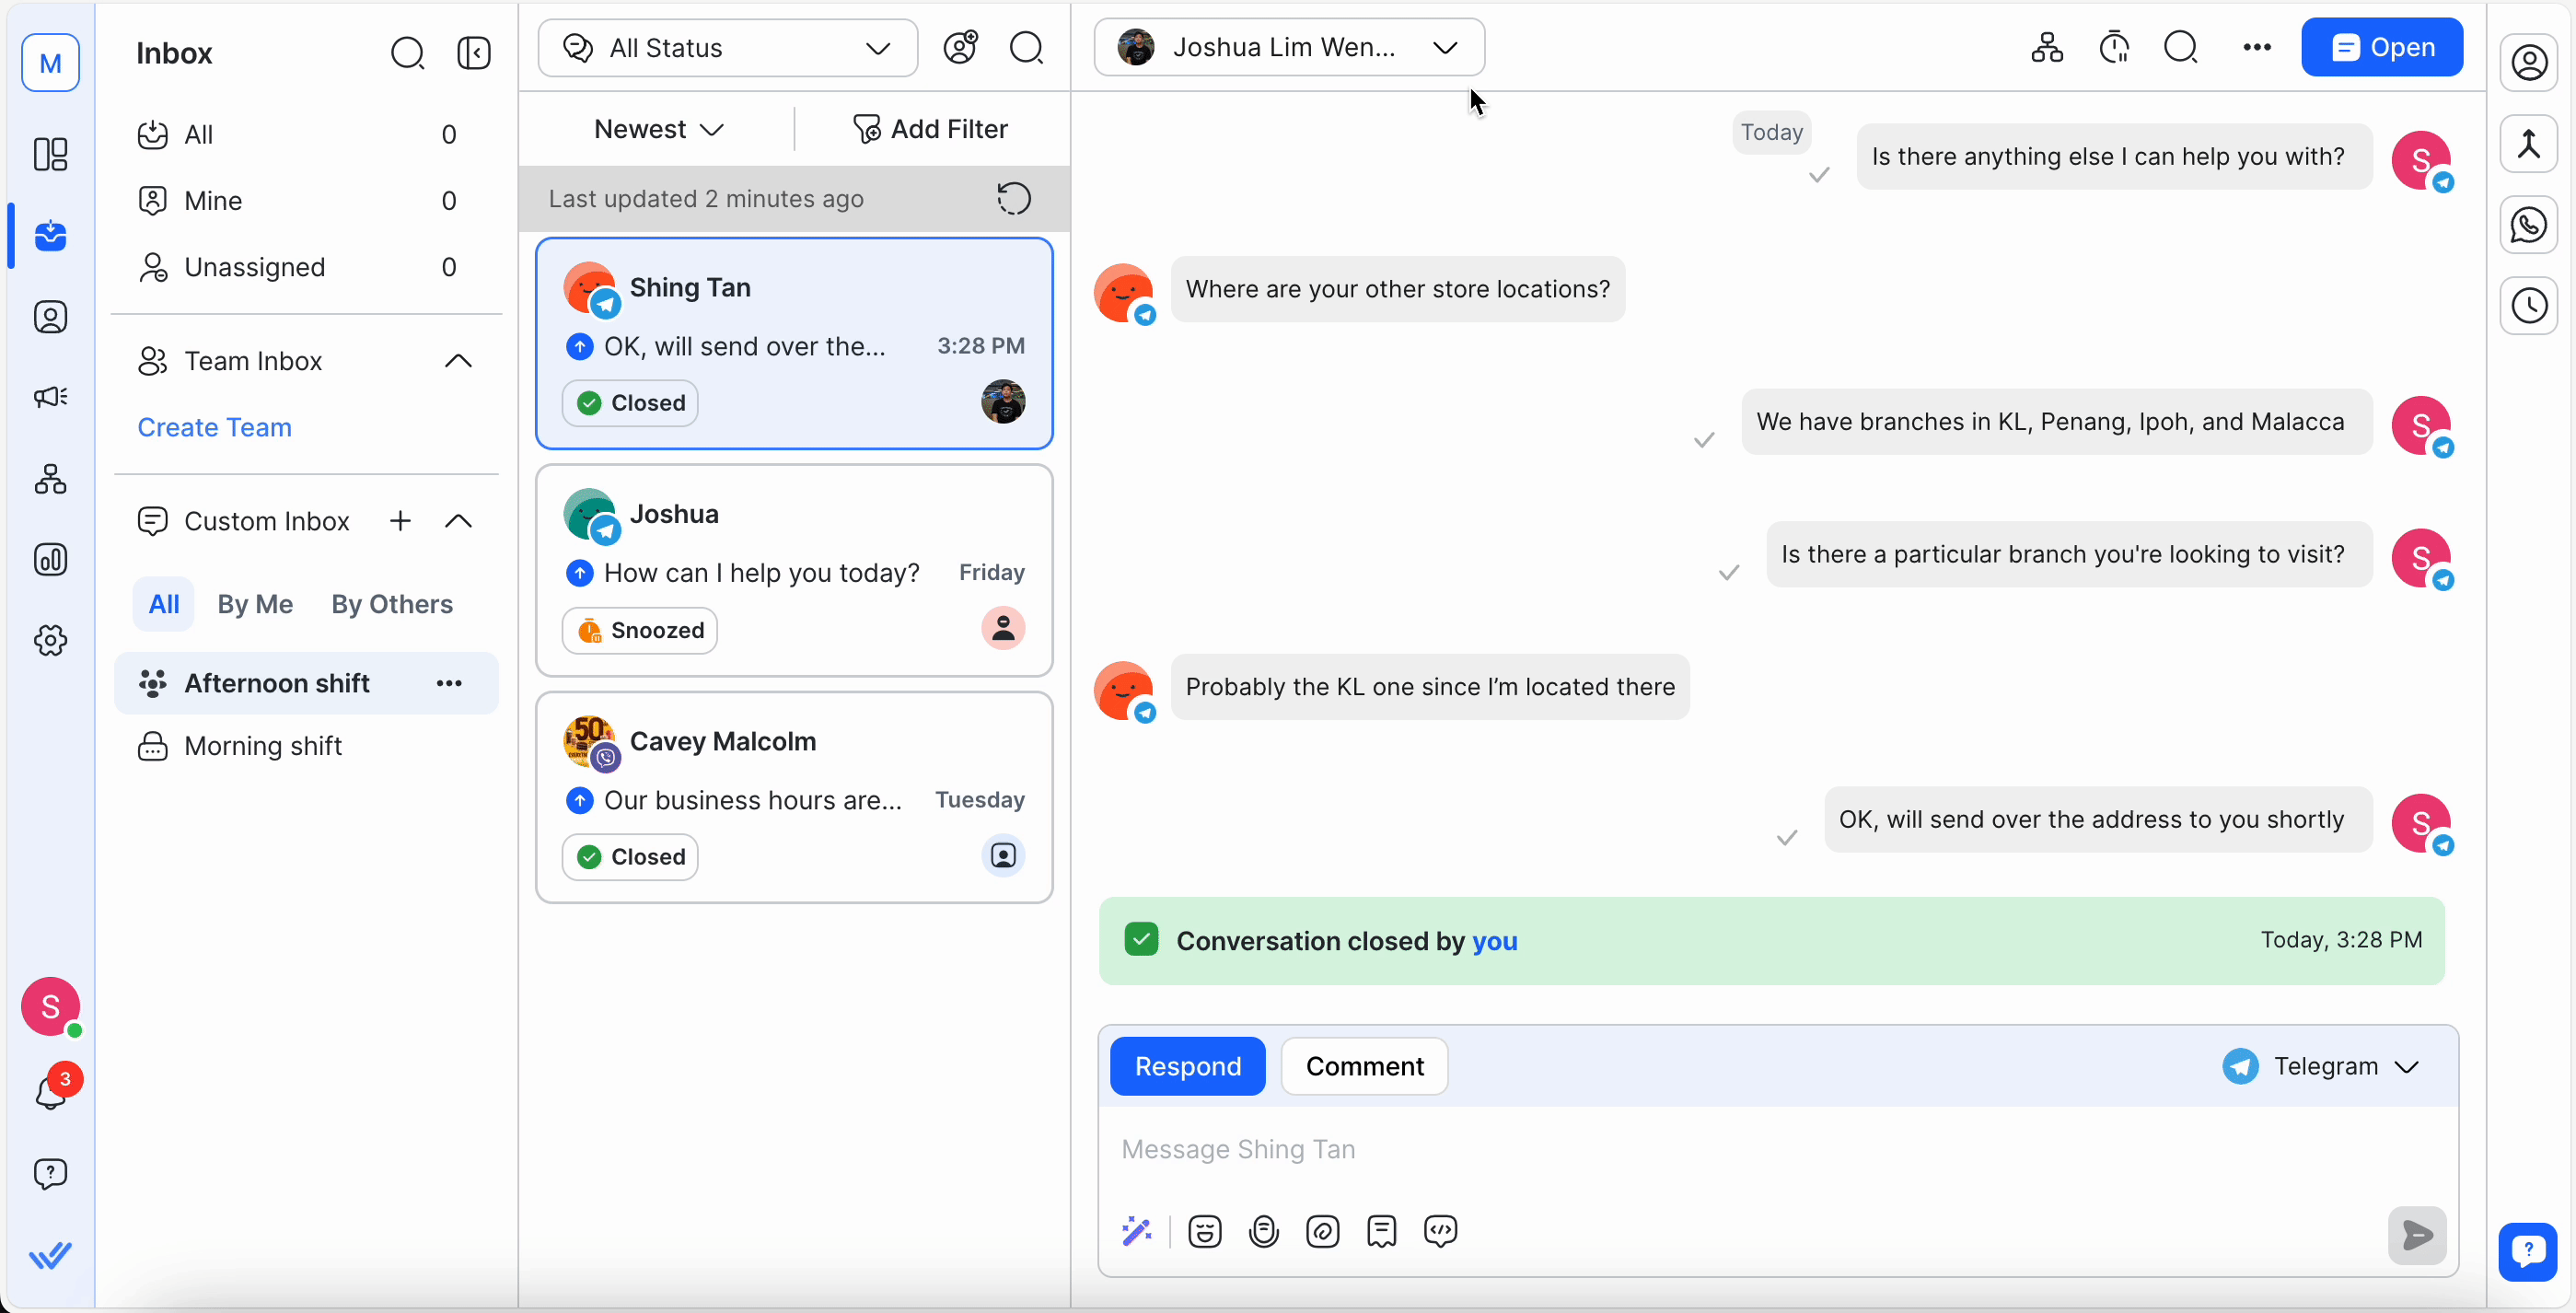Click the AI assist magic wand icon
This screenshot has width=2576, height=1313.
(1137, 1231)
